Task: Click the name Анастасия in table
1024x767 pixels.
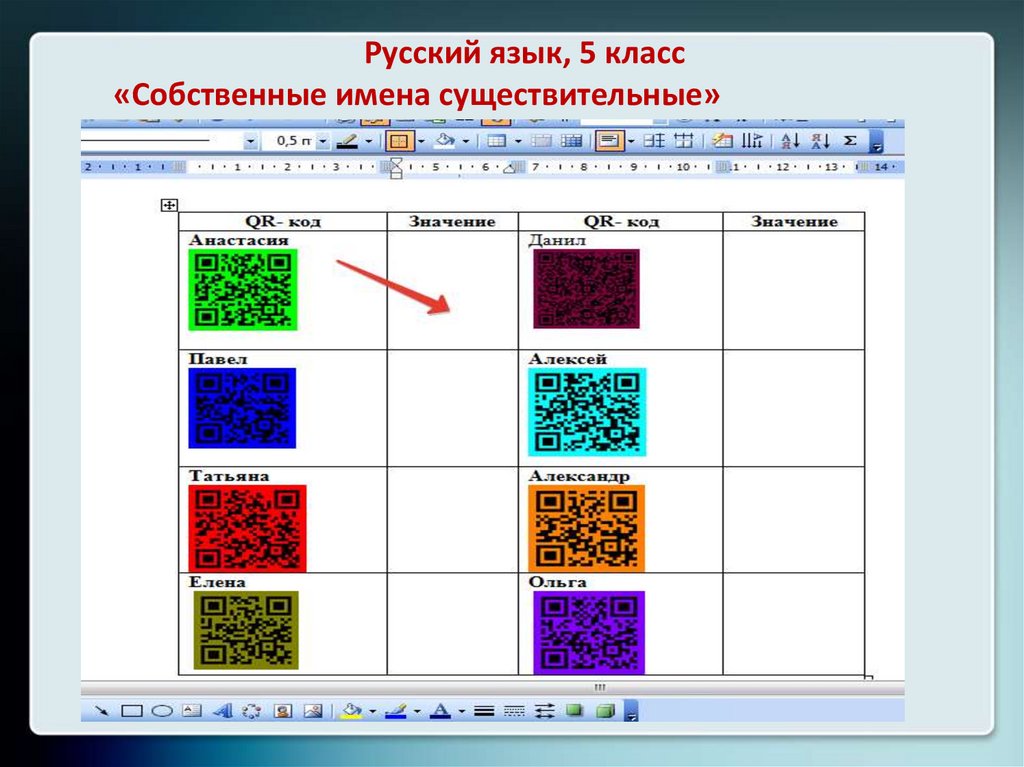Action: (238, 240)
